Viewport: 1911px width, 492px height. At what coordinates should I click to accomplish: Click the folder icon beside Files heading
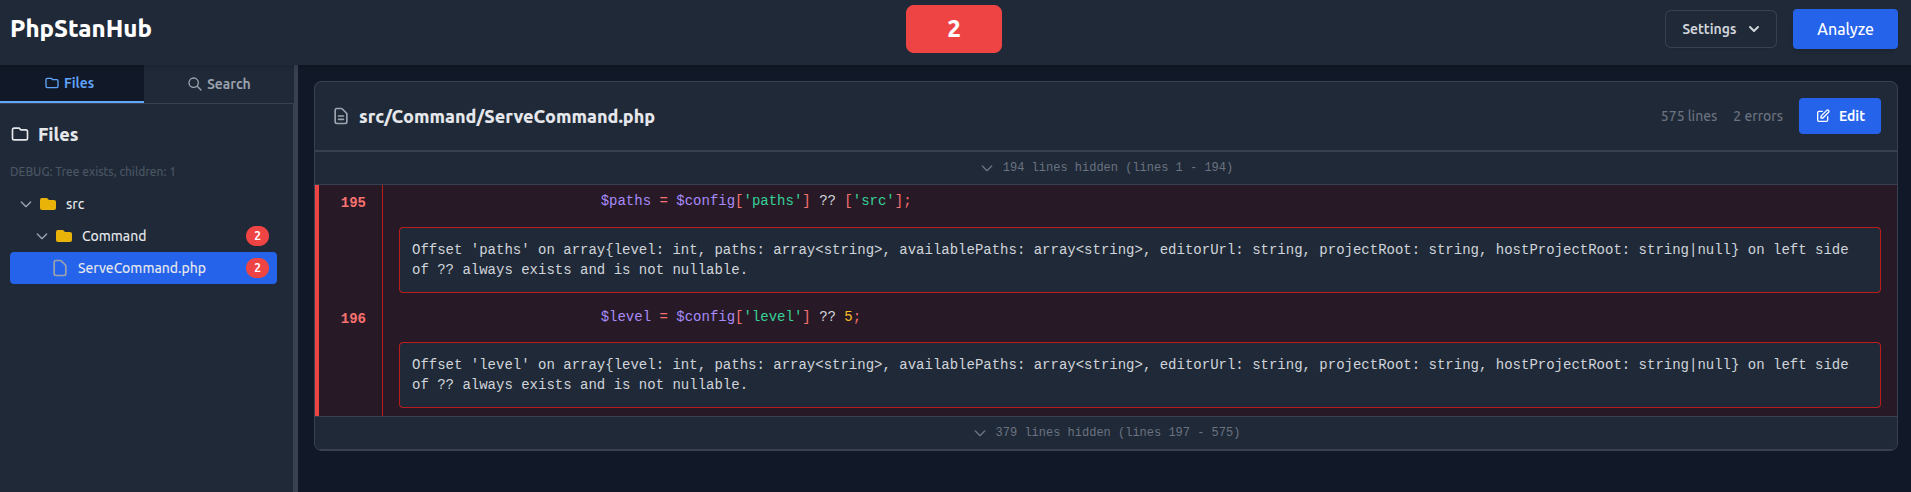tap(20, 134)
